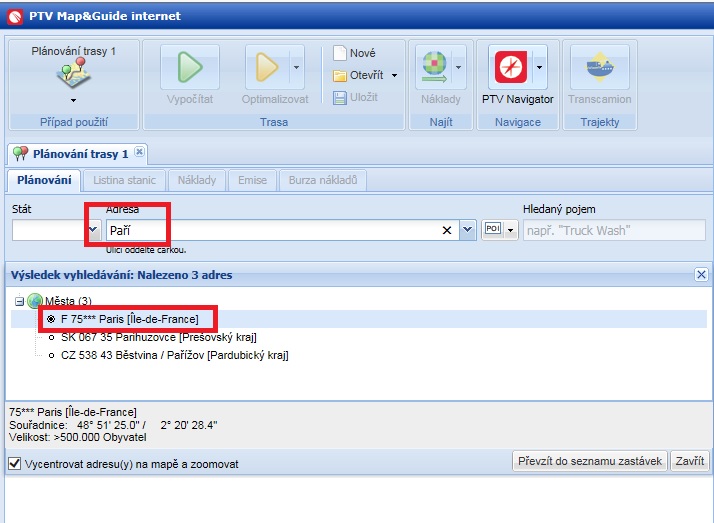
Task: Create a new route with Nové
Action: (x=355, y=53)
